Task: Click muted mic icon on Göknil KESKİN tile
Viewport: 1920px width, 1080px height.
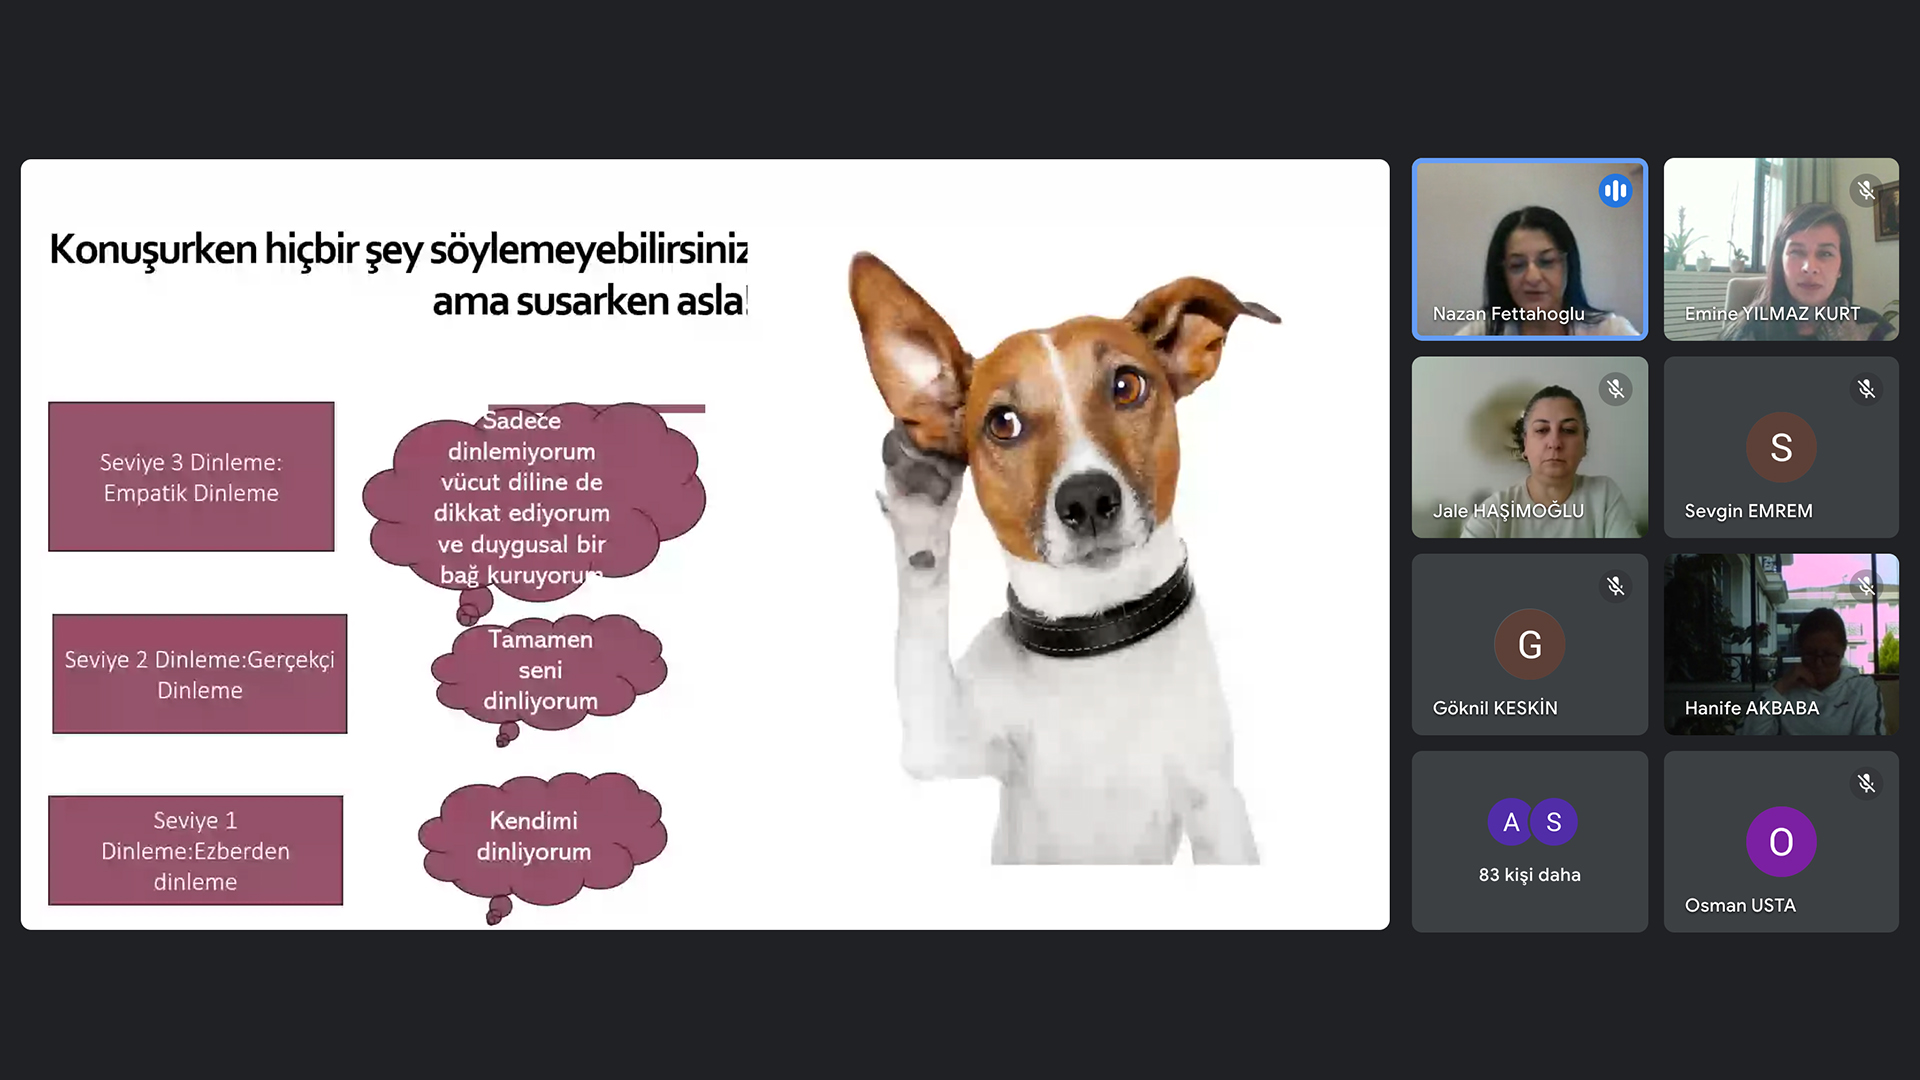Action: coord(1615,586)
